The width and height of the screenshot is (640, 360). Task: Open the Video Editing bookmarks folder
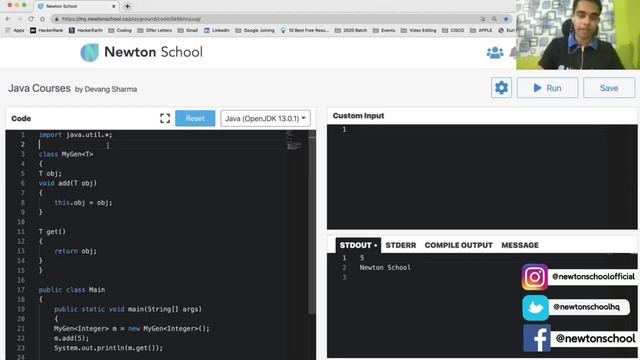[x=419, y=30]
